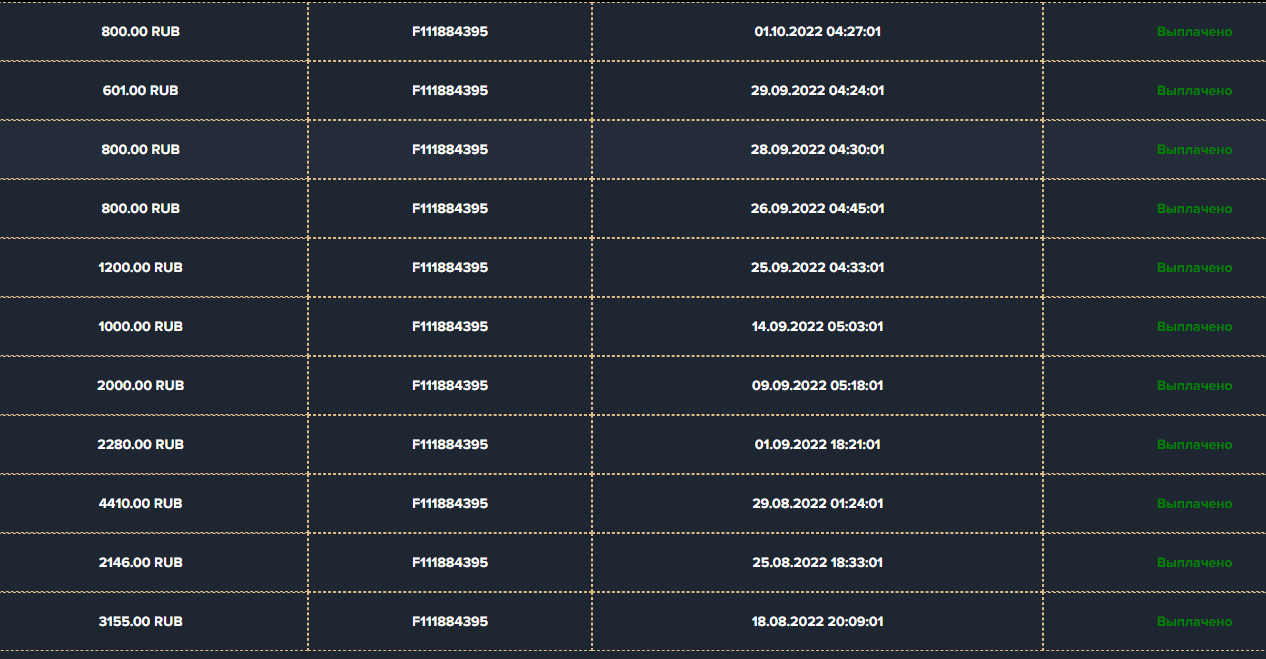
Task: Click the Выплачено status for 1000.00 RUB row
Action: pos(1194,326)
